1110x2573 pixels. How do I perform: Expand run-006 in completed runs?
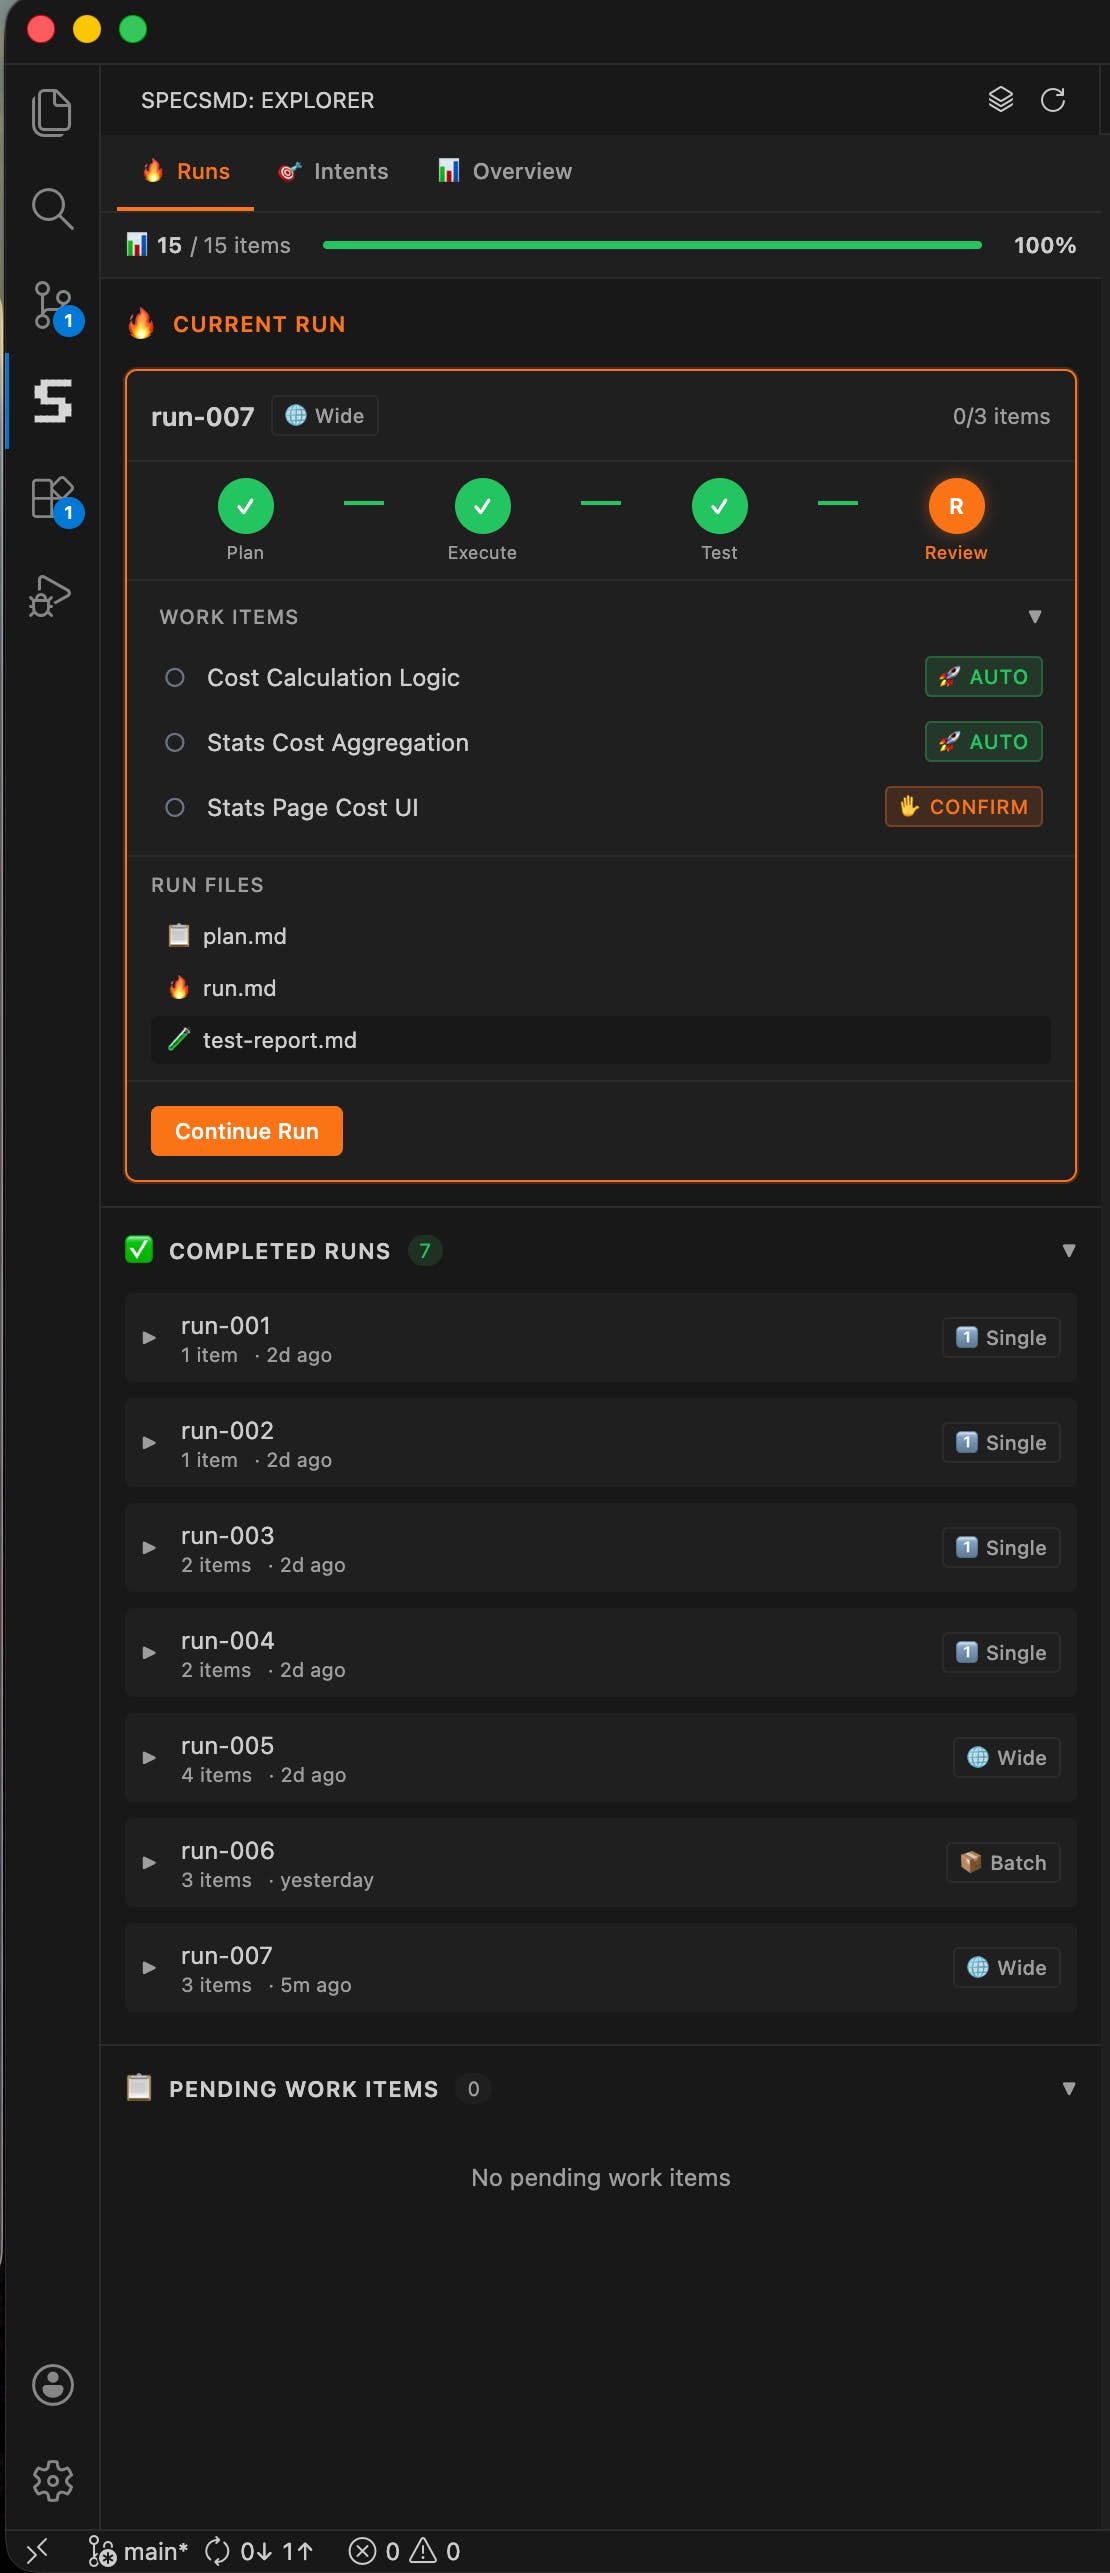pyautogui.click(x=149, y=1863)
